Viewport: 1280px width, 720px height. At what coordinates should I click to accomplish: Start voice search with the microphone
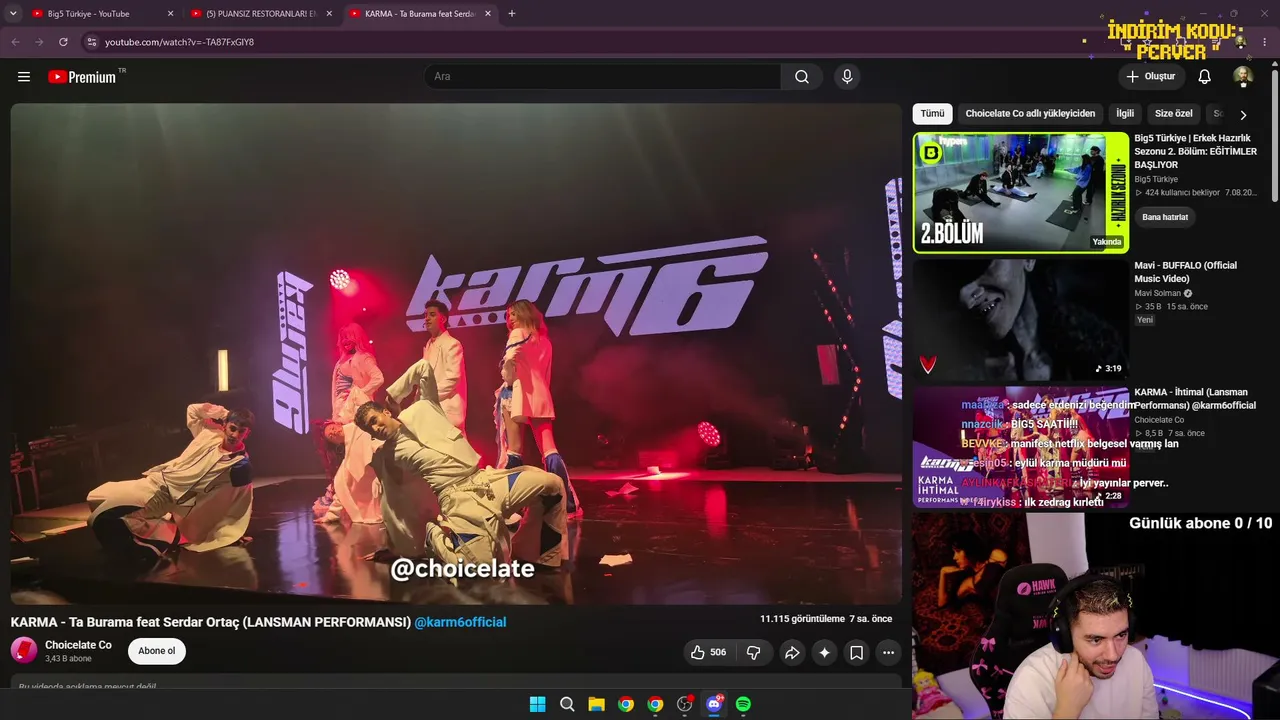pos(847,77)
